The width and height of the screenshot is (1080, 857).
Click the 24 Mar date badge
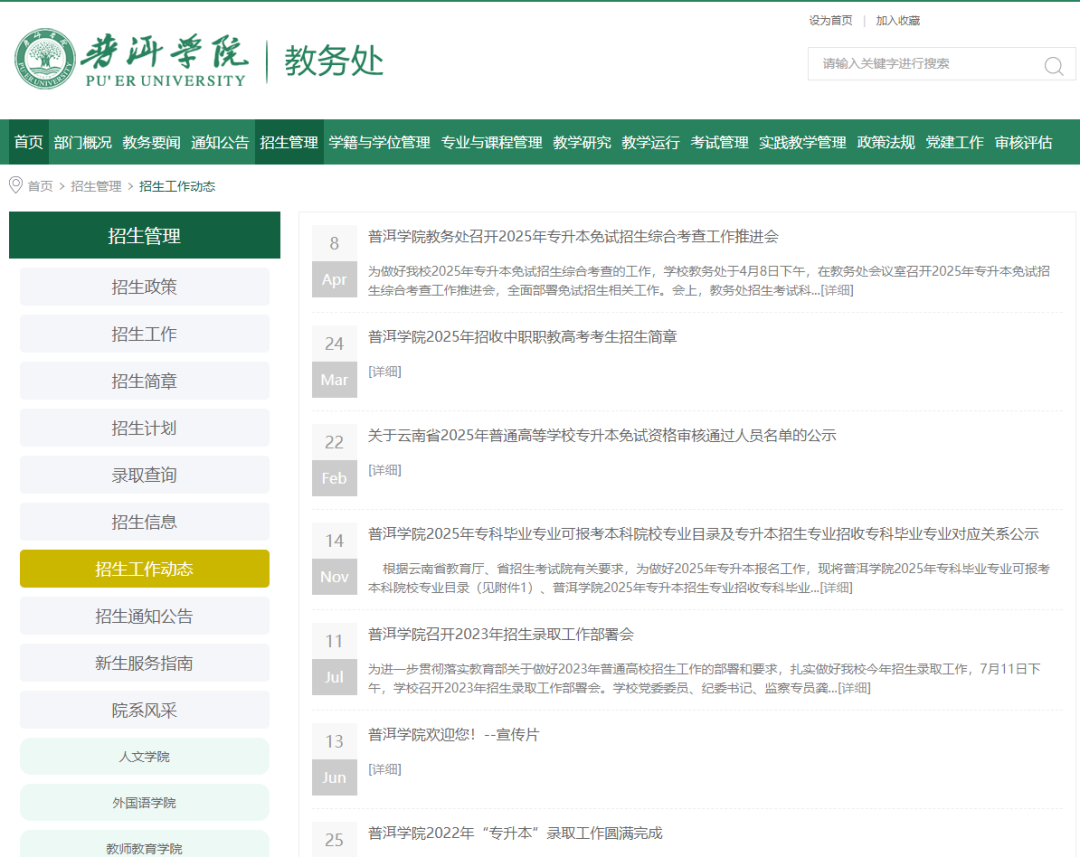(x=334, y=361)
